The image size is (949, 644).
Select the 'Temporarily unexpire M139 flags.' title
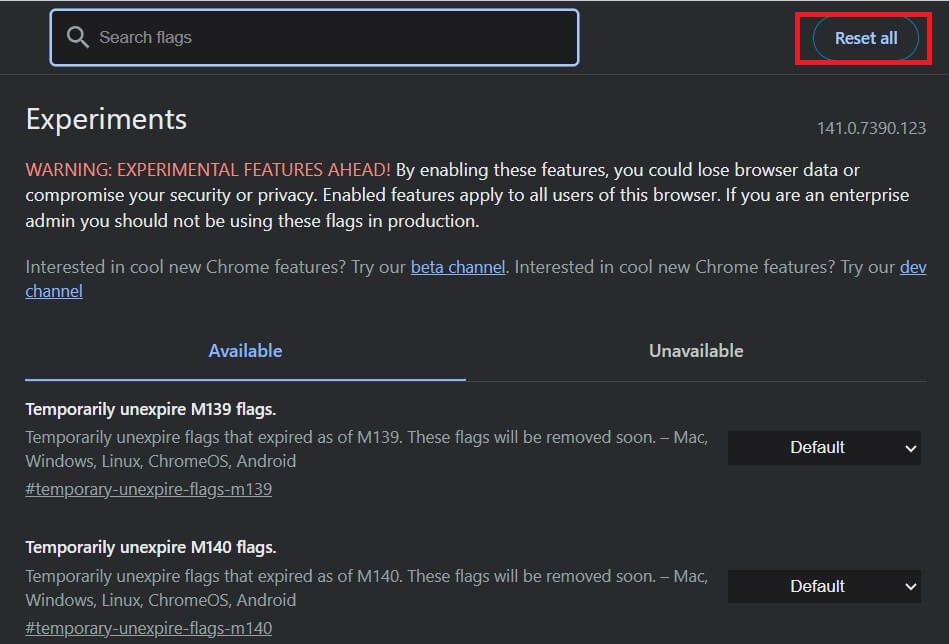tap(150, 409)
